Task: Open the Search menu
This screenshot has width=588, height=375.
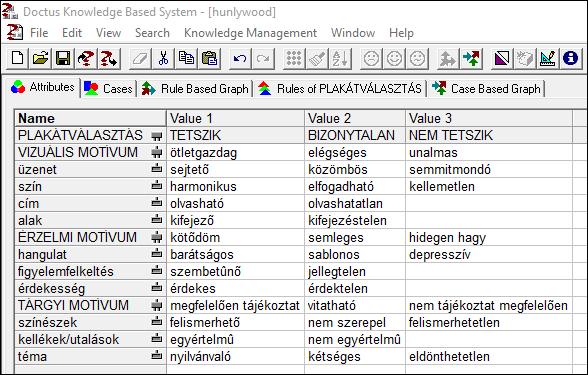Action: [152, 33]
